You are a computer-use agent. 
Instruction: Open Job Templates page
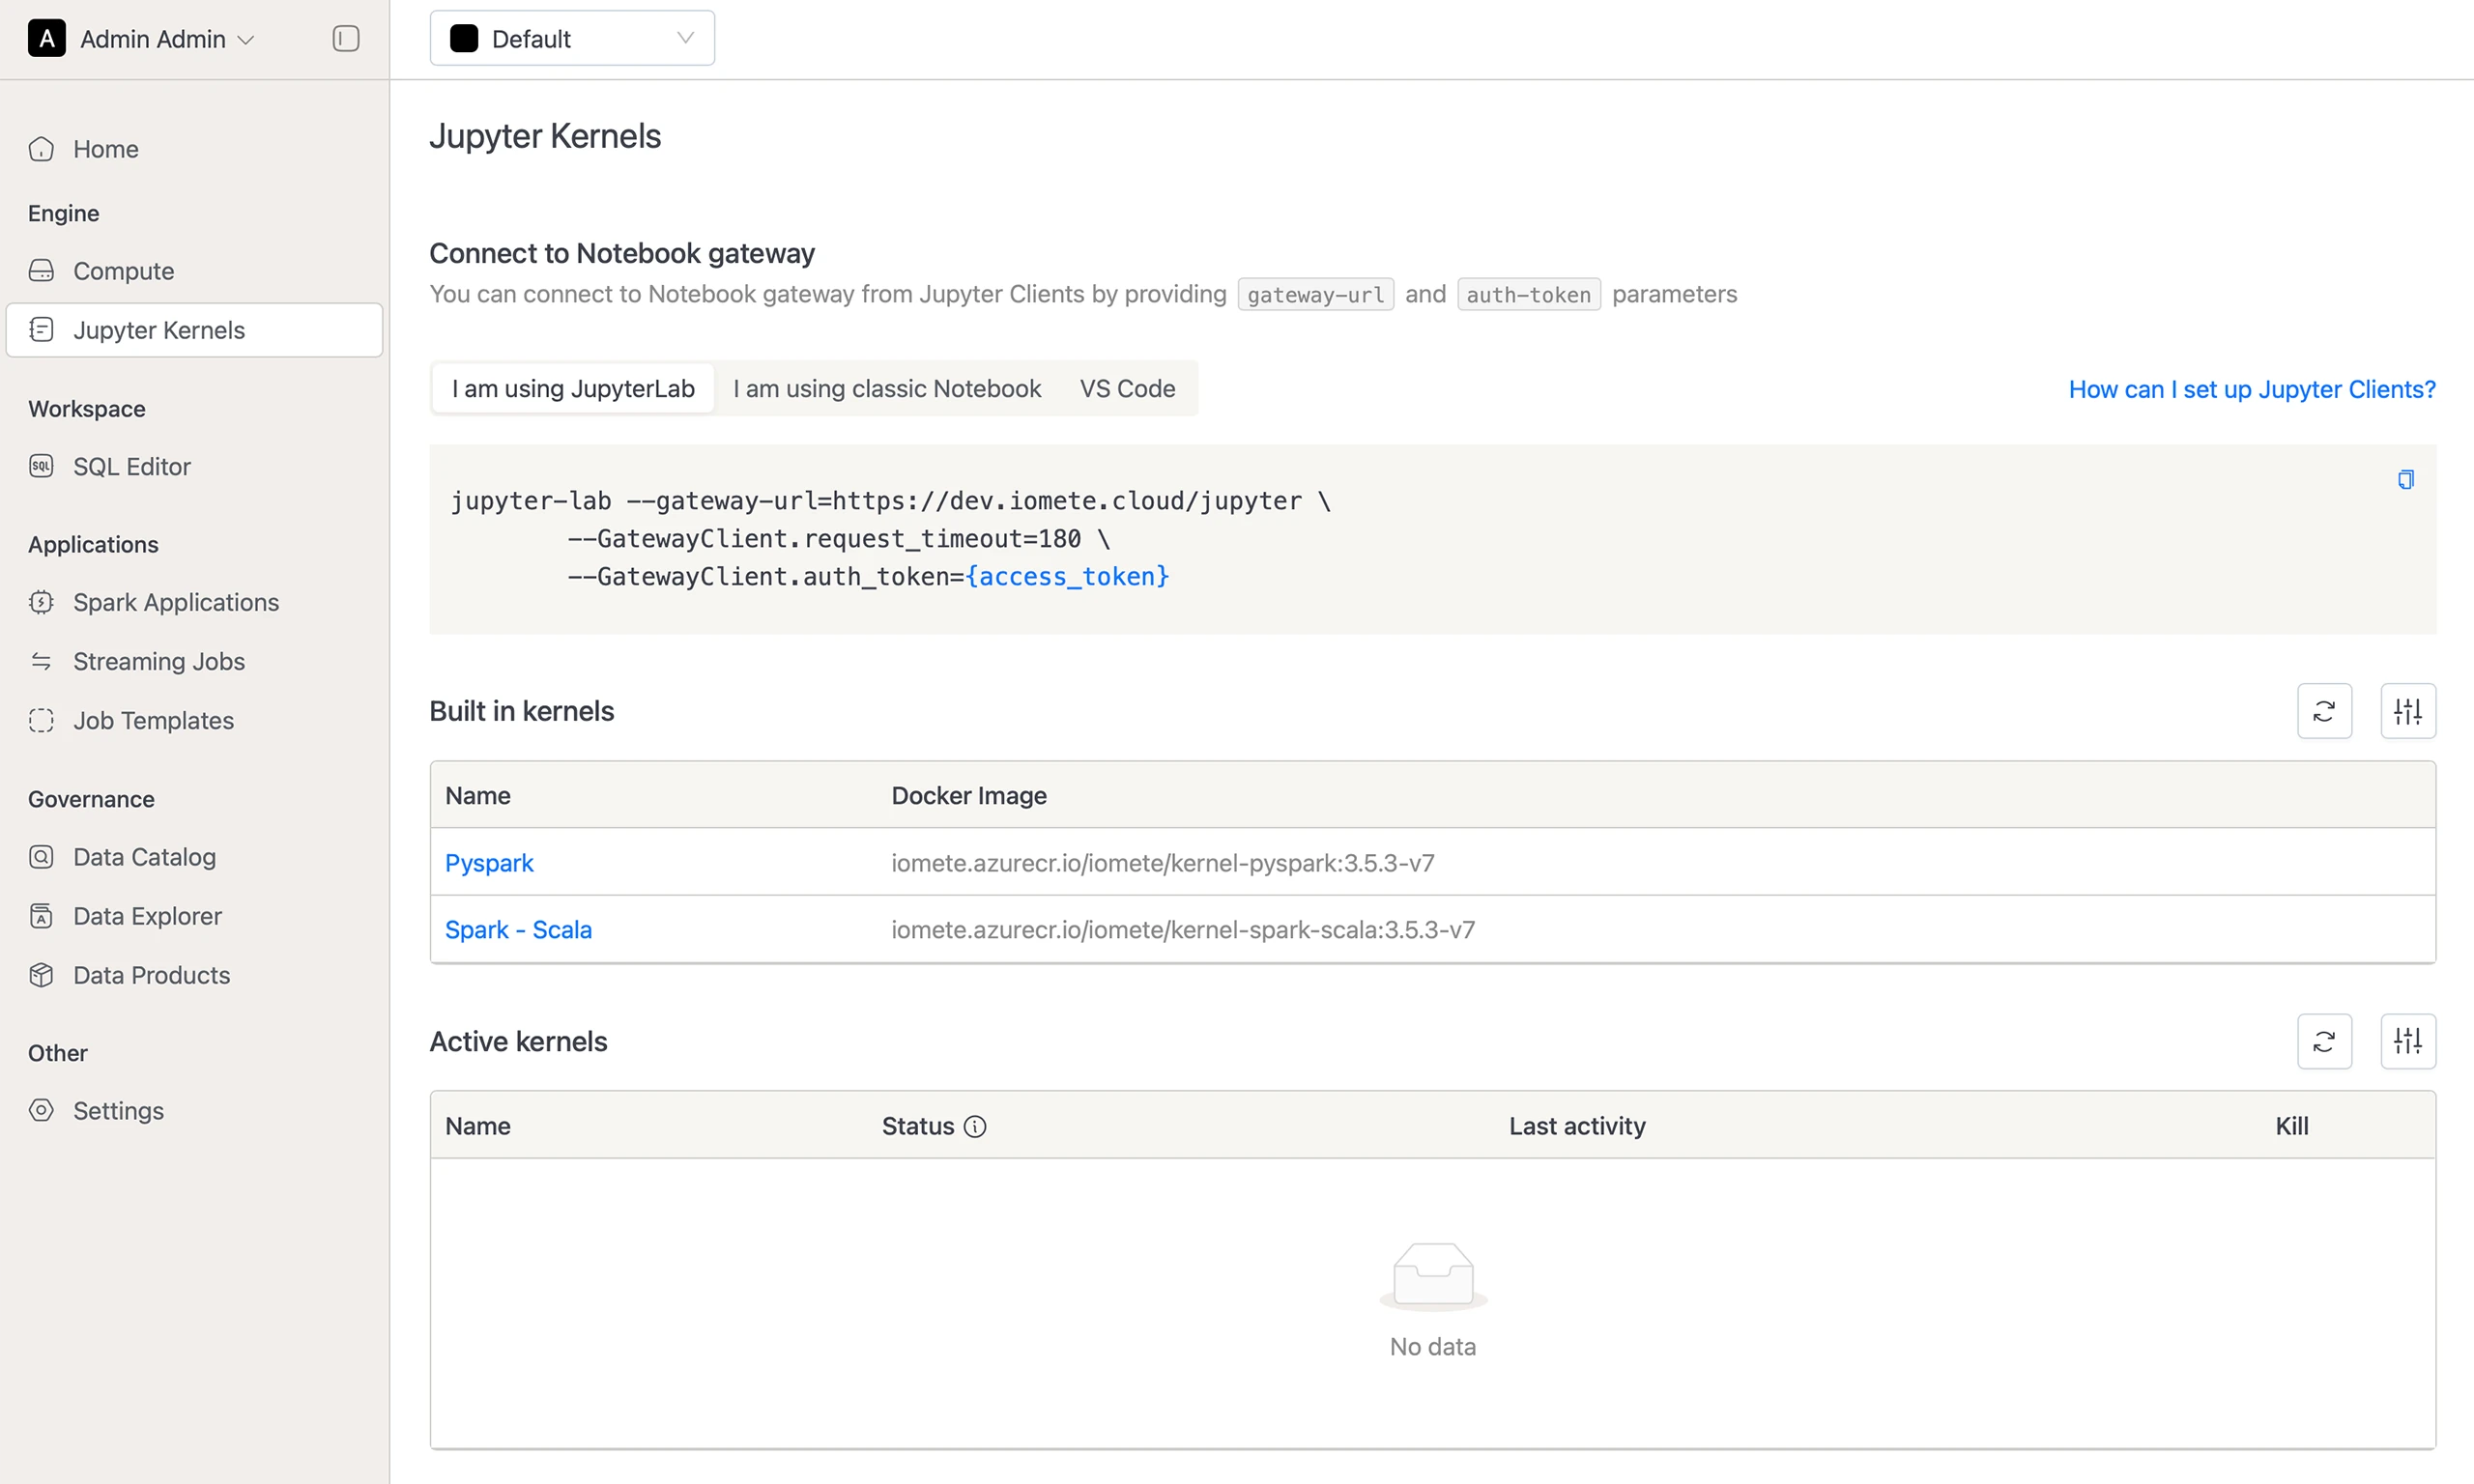(194, 720)
